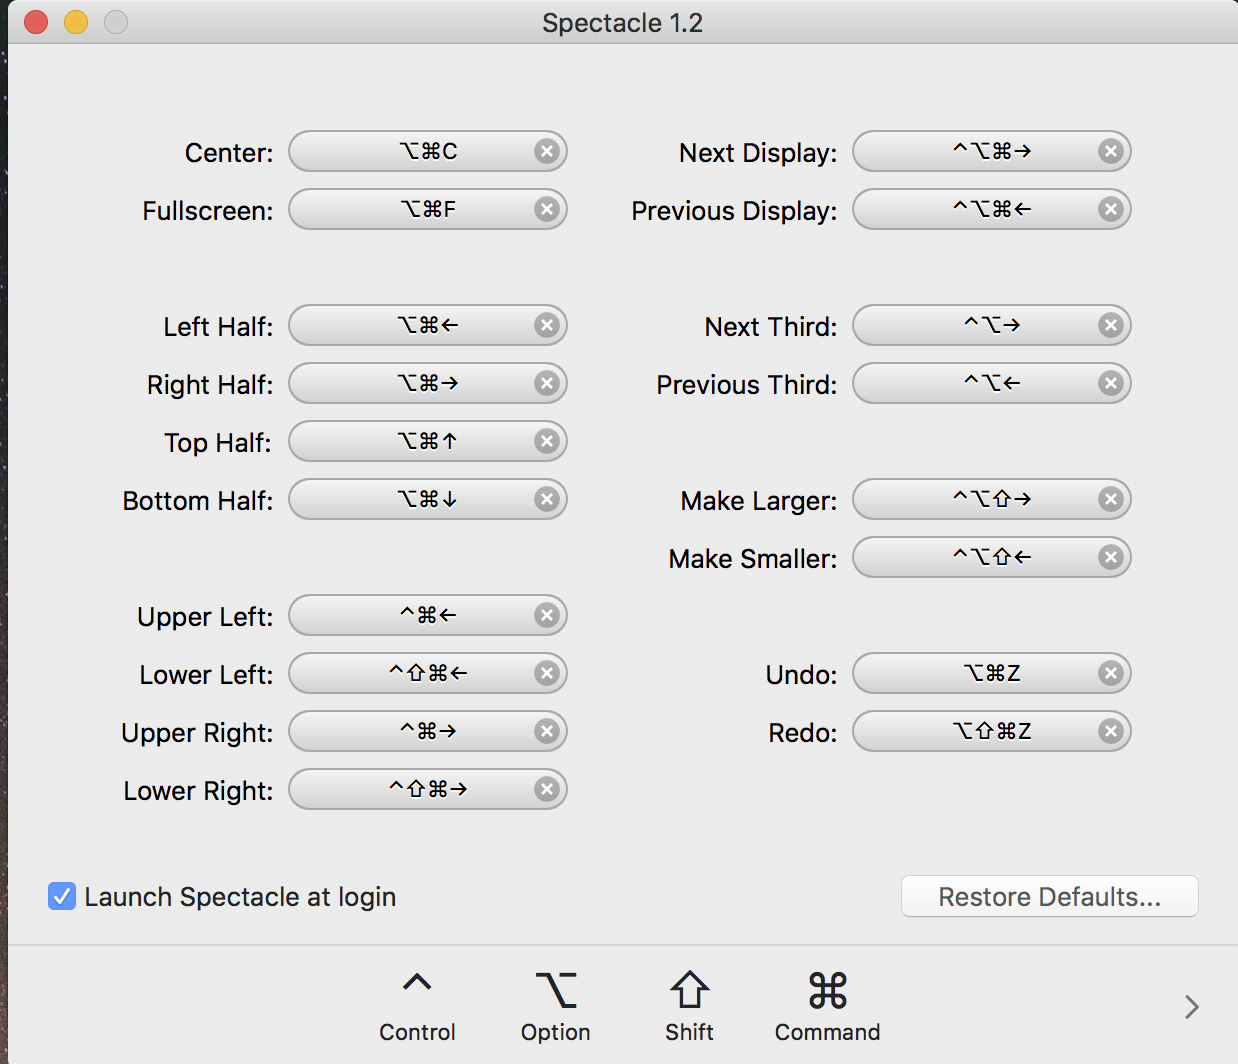Clear the Next Display shortcut
The width and height of the screenshot is (1238, 1064).
tap(1111, 151)
